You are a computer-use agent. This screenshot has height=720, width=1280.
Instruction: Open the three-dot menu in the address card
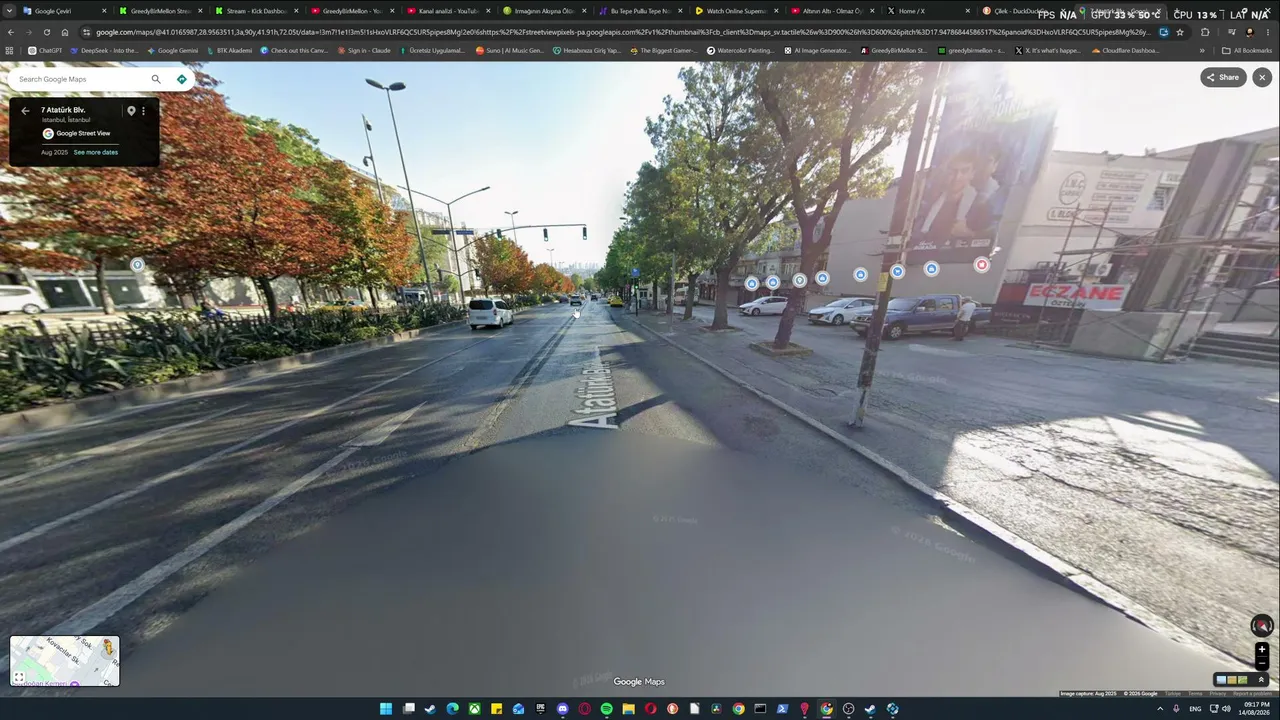pyautogui.click(x=143, y=111)
